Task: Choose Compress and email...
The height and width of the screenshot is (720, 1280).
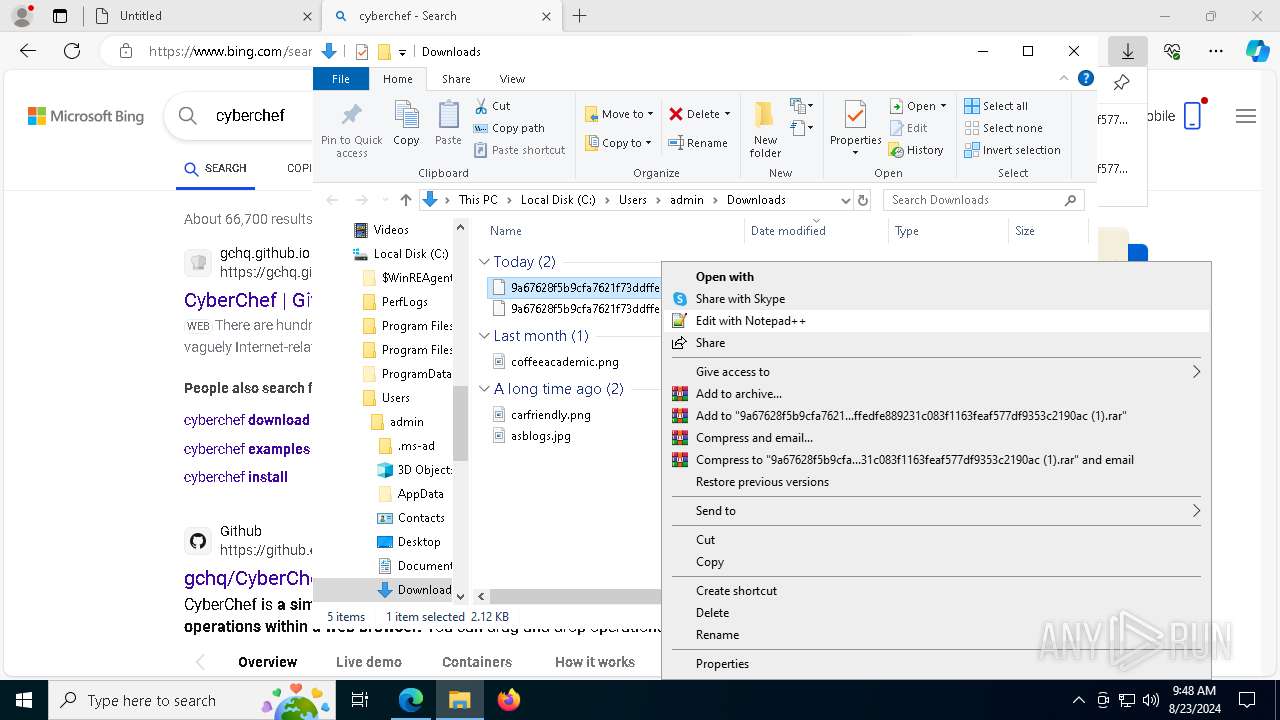Action: (935, 438)
